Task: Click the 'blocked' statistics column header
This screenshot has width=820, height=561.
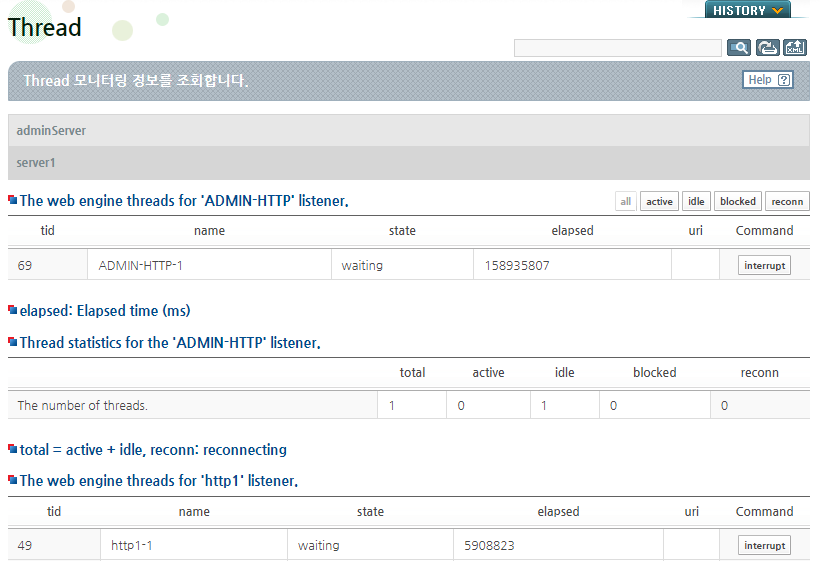Action: click(x=654, y=373)
